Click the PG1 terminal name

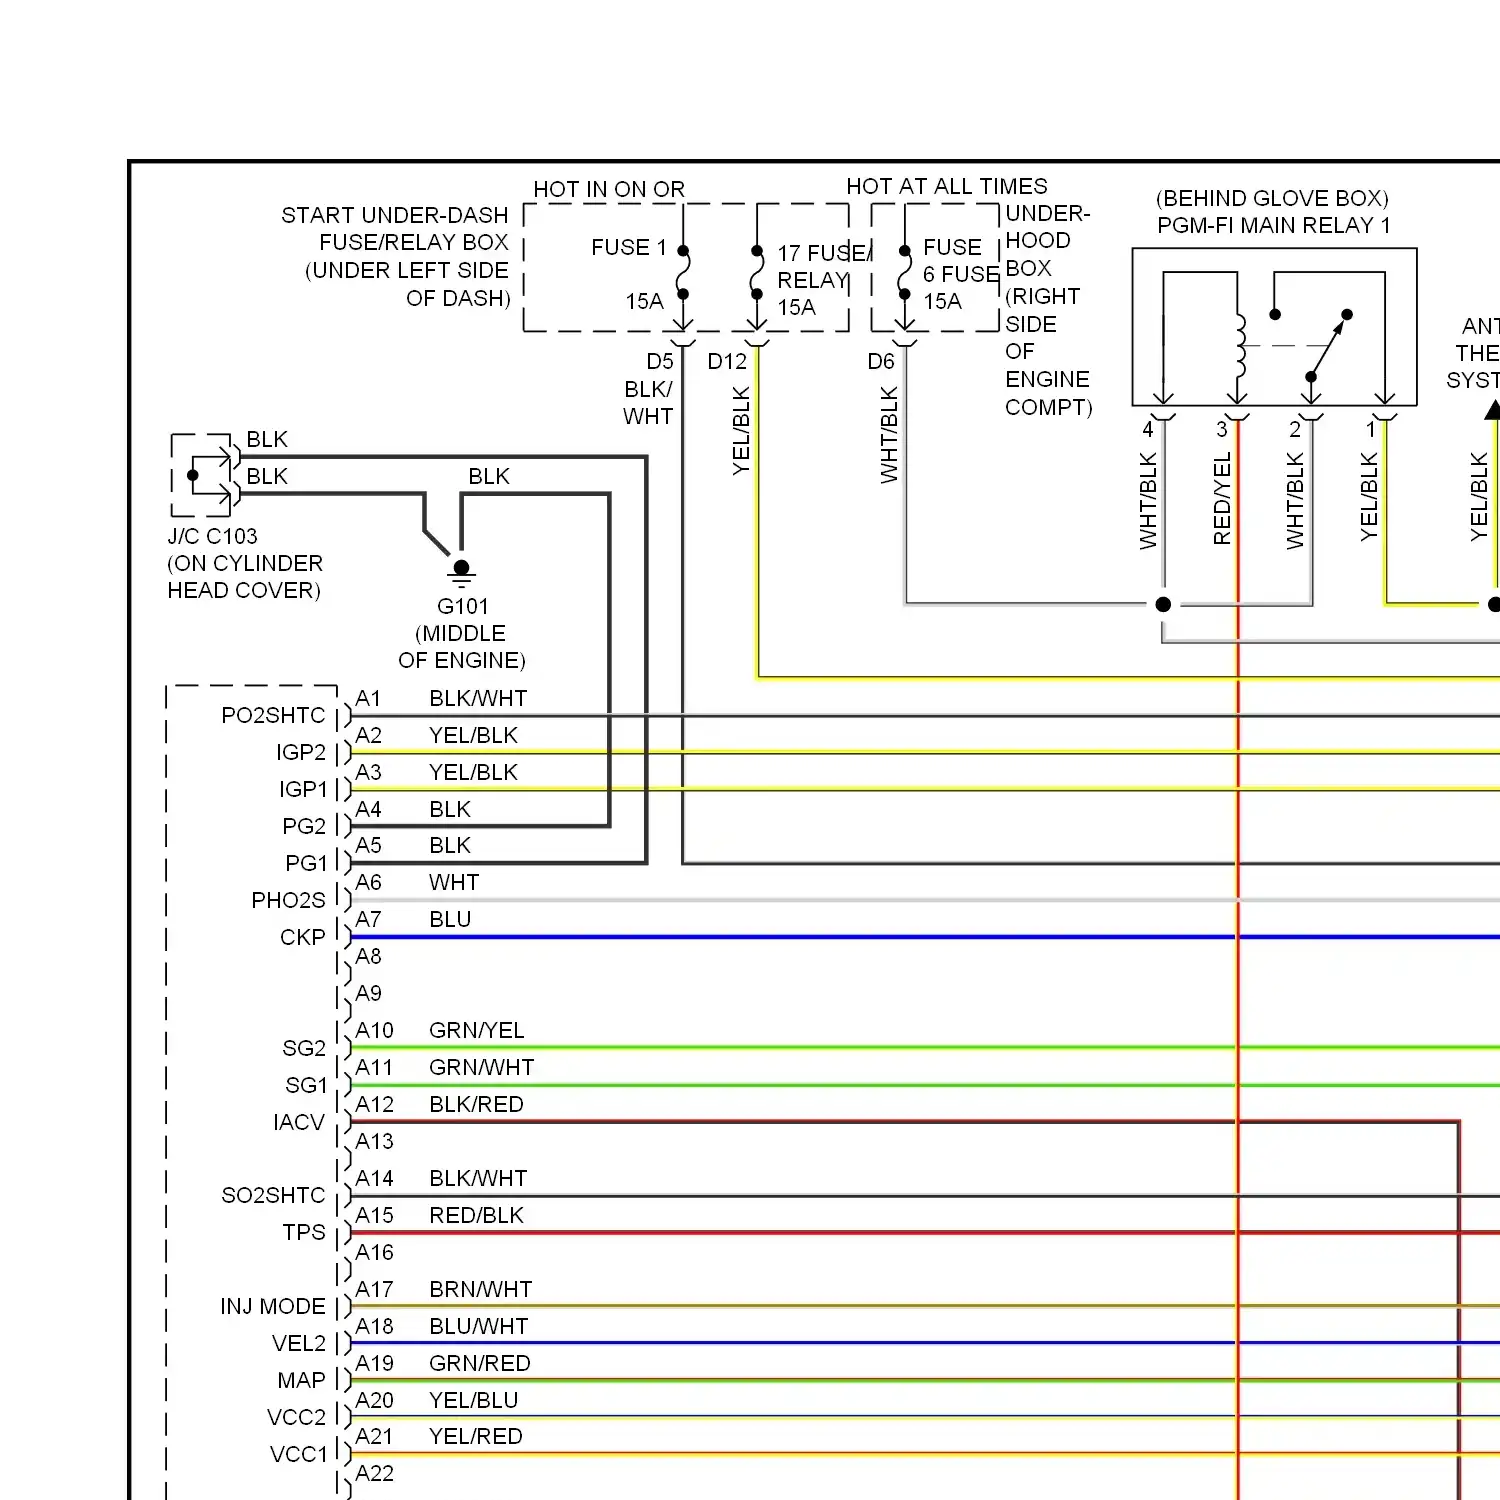coord(306,863)
